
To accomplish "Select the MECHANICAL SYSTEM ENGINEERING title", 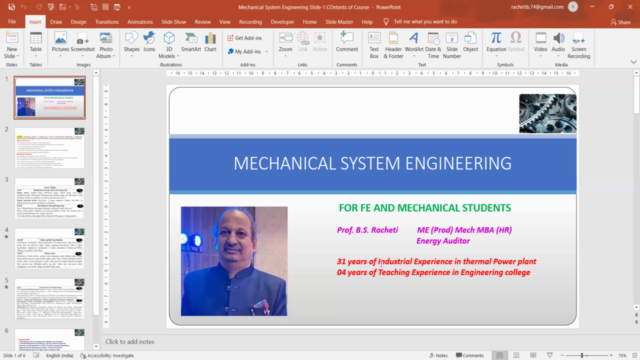I will [372, 164].
